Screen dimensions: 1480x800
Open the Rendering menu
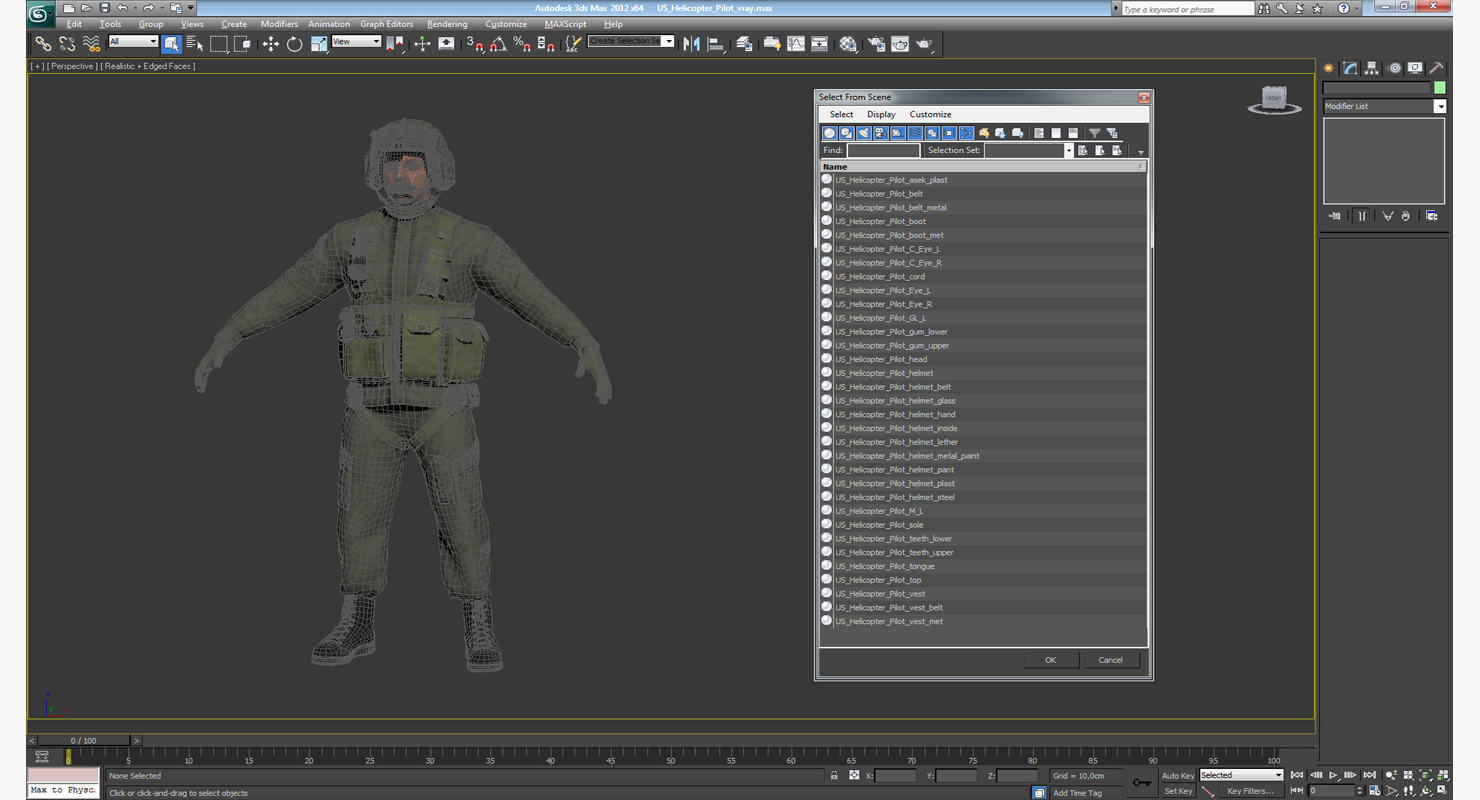coord(446,24)
